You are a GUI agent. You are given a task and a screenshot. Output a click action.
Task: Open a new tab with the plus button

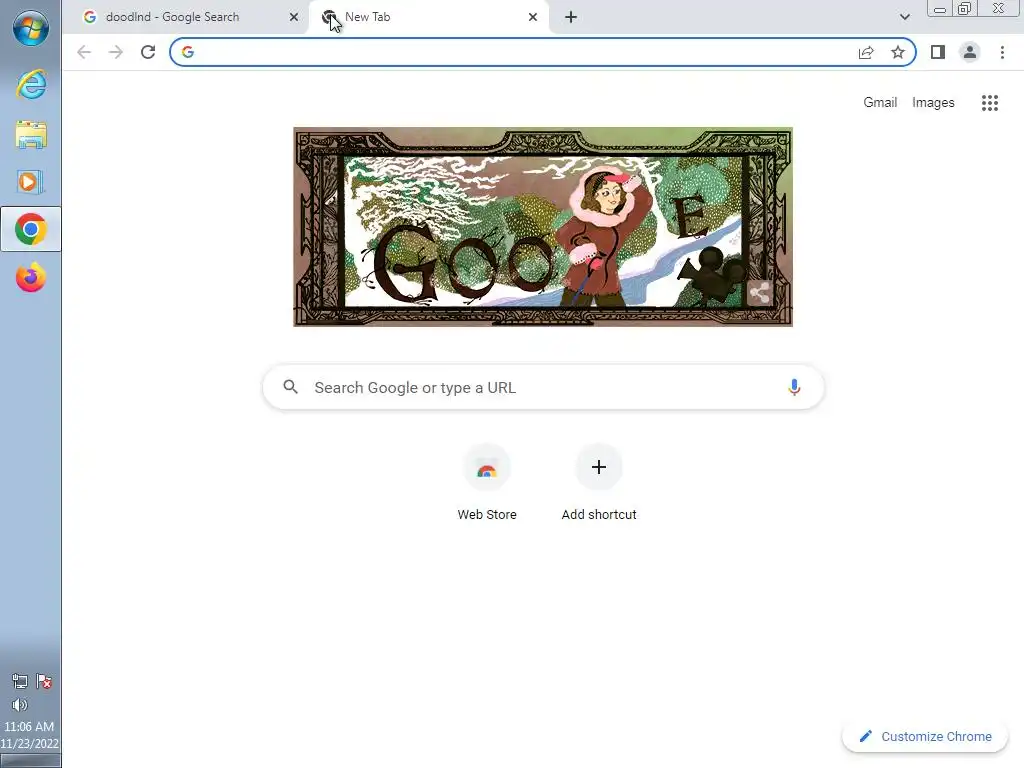pyautogui.click(x=571, y=17)
